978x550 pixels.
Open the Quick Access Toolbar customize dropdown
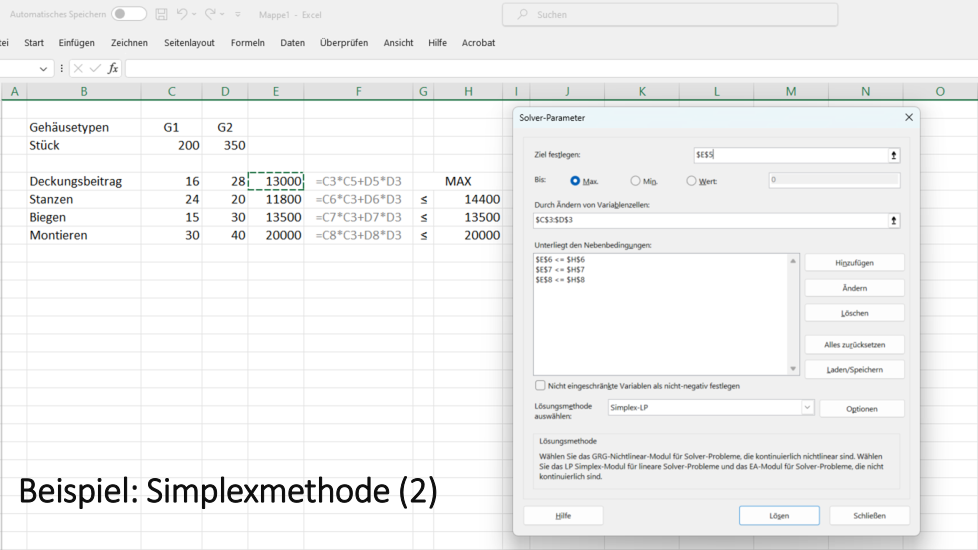(x=237, y=14)
